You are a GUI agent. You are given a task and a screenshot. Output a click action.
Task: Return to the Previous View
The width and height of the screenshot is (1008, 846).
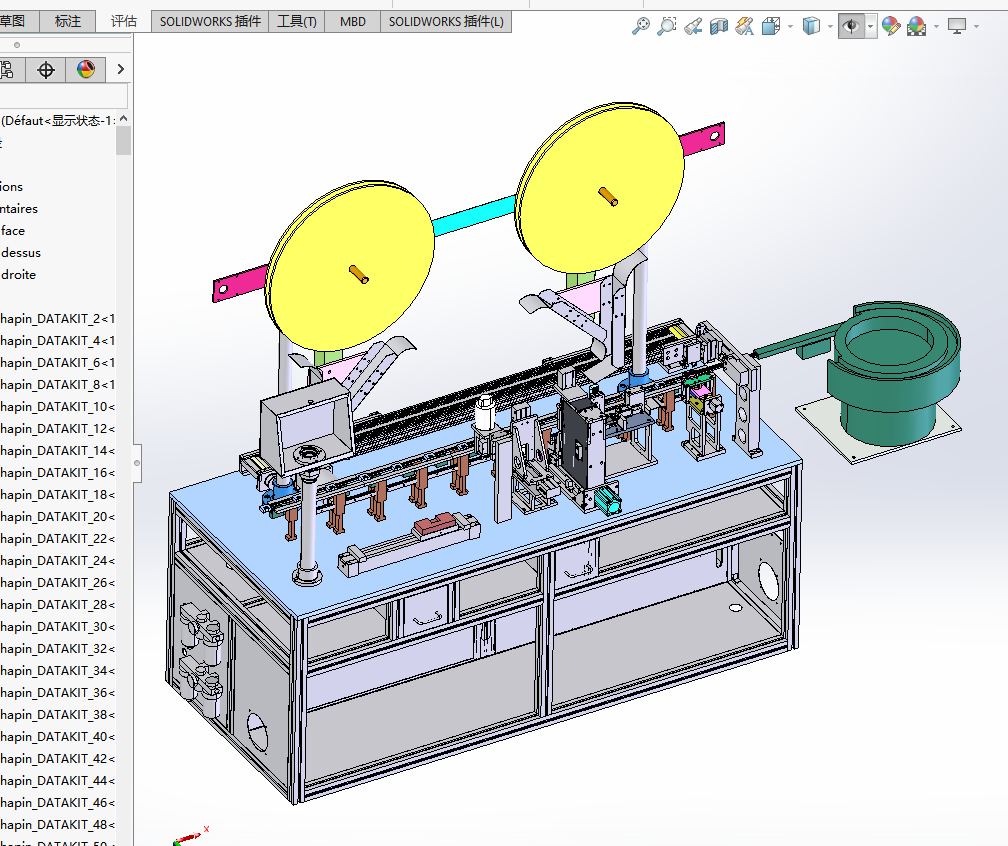pos(693,27)
